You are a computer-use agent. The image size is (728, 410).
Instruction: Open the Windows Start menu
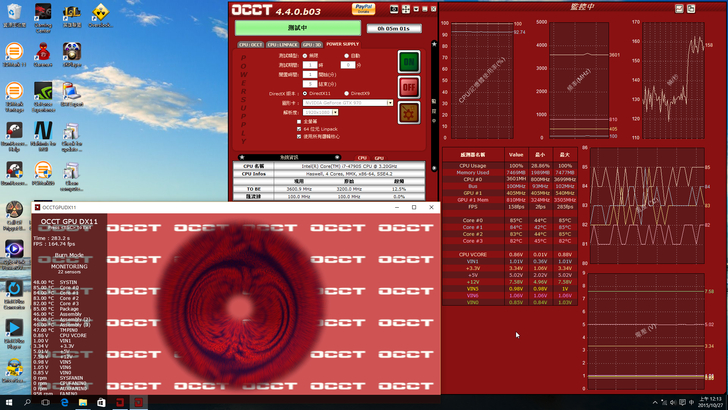tap(9, 402)
